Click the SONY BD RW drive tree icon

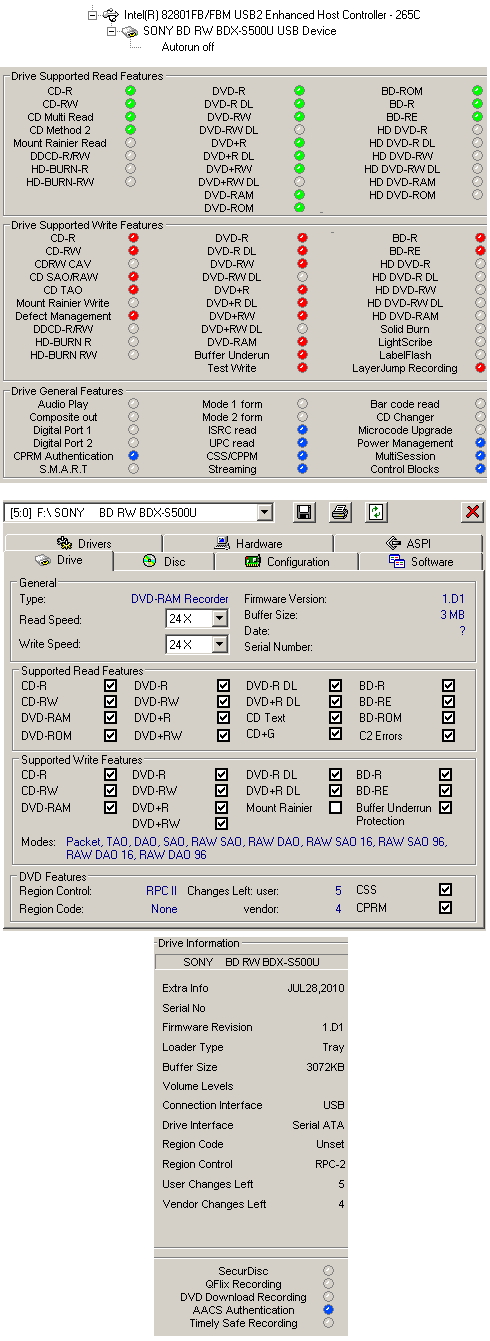coord(130,32)
